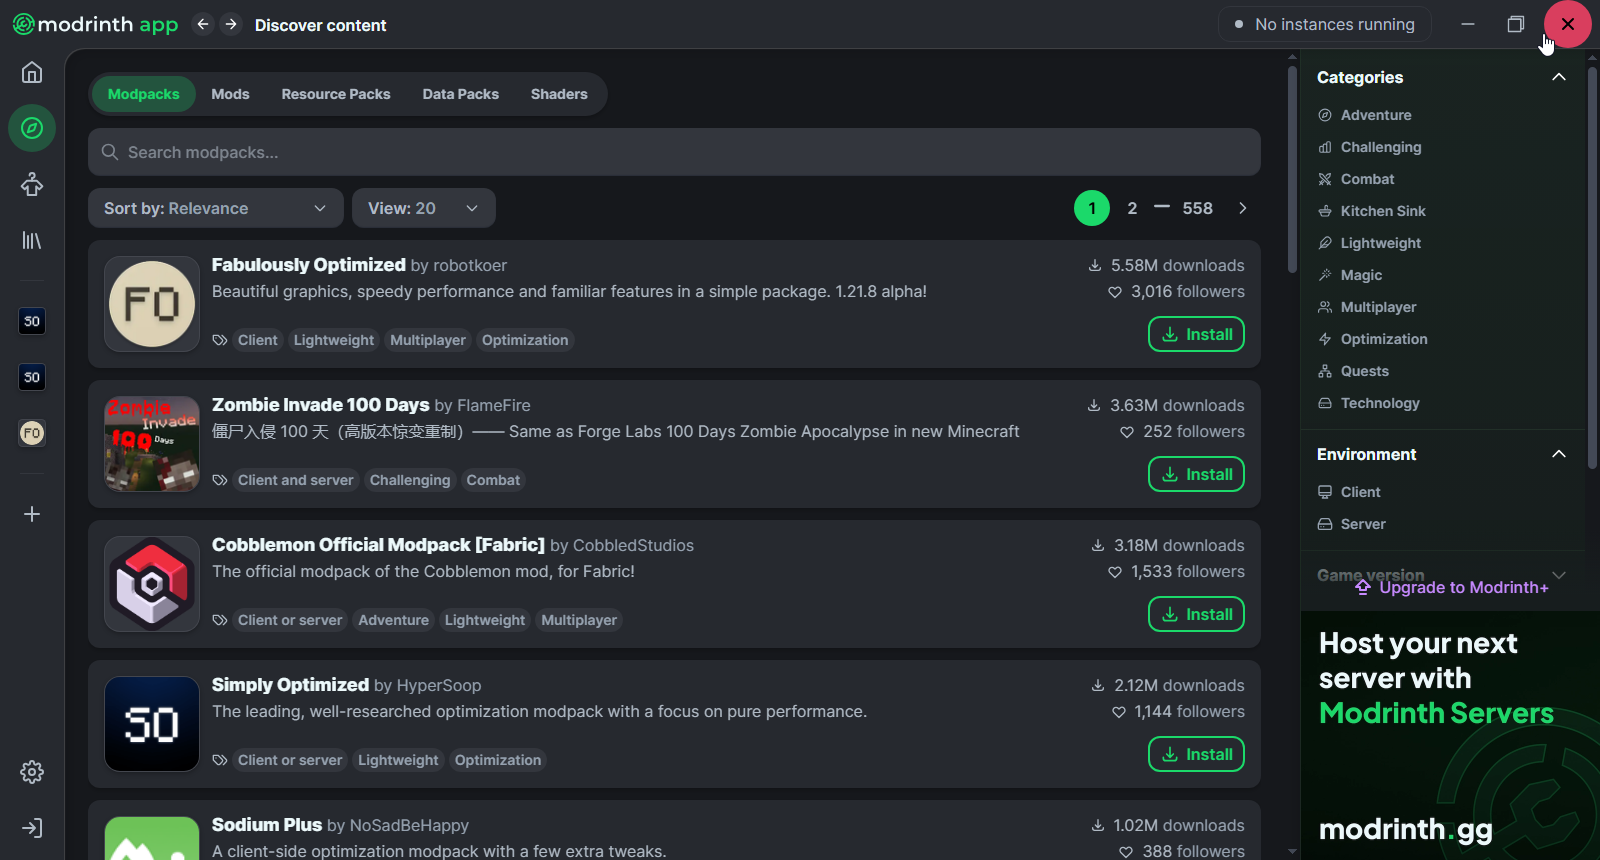Install Cobblemon Official Modpack
Viewport: 1600px width, 860px height.
1196,614
